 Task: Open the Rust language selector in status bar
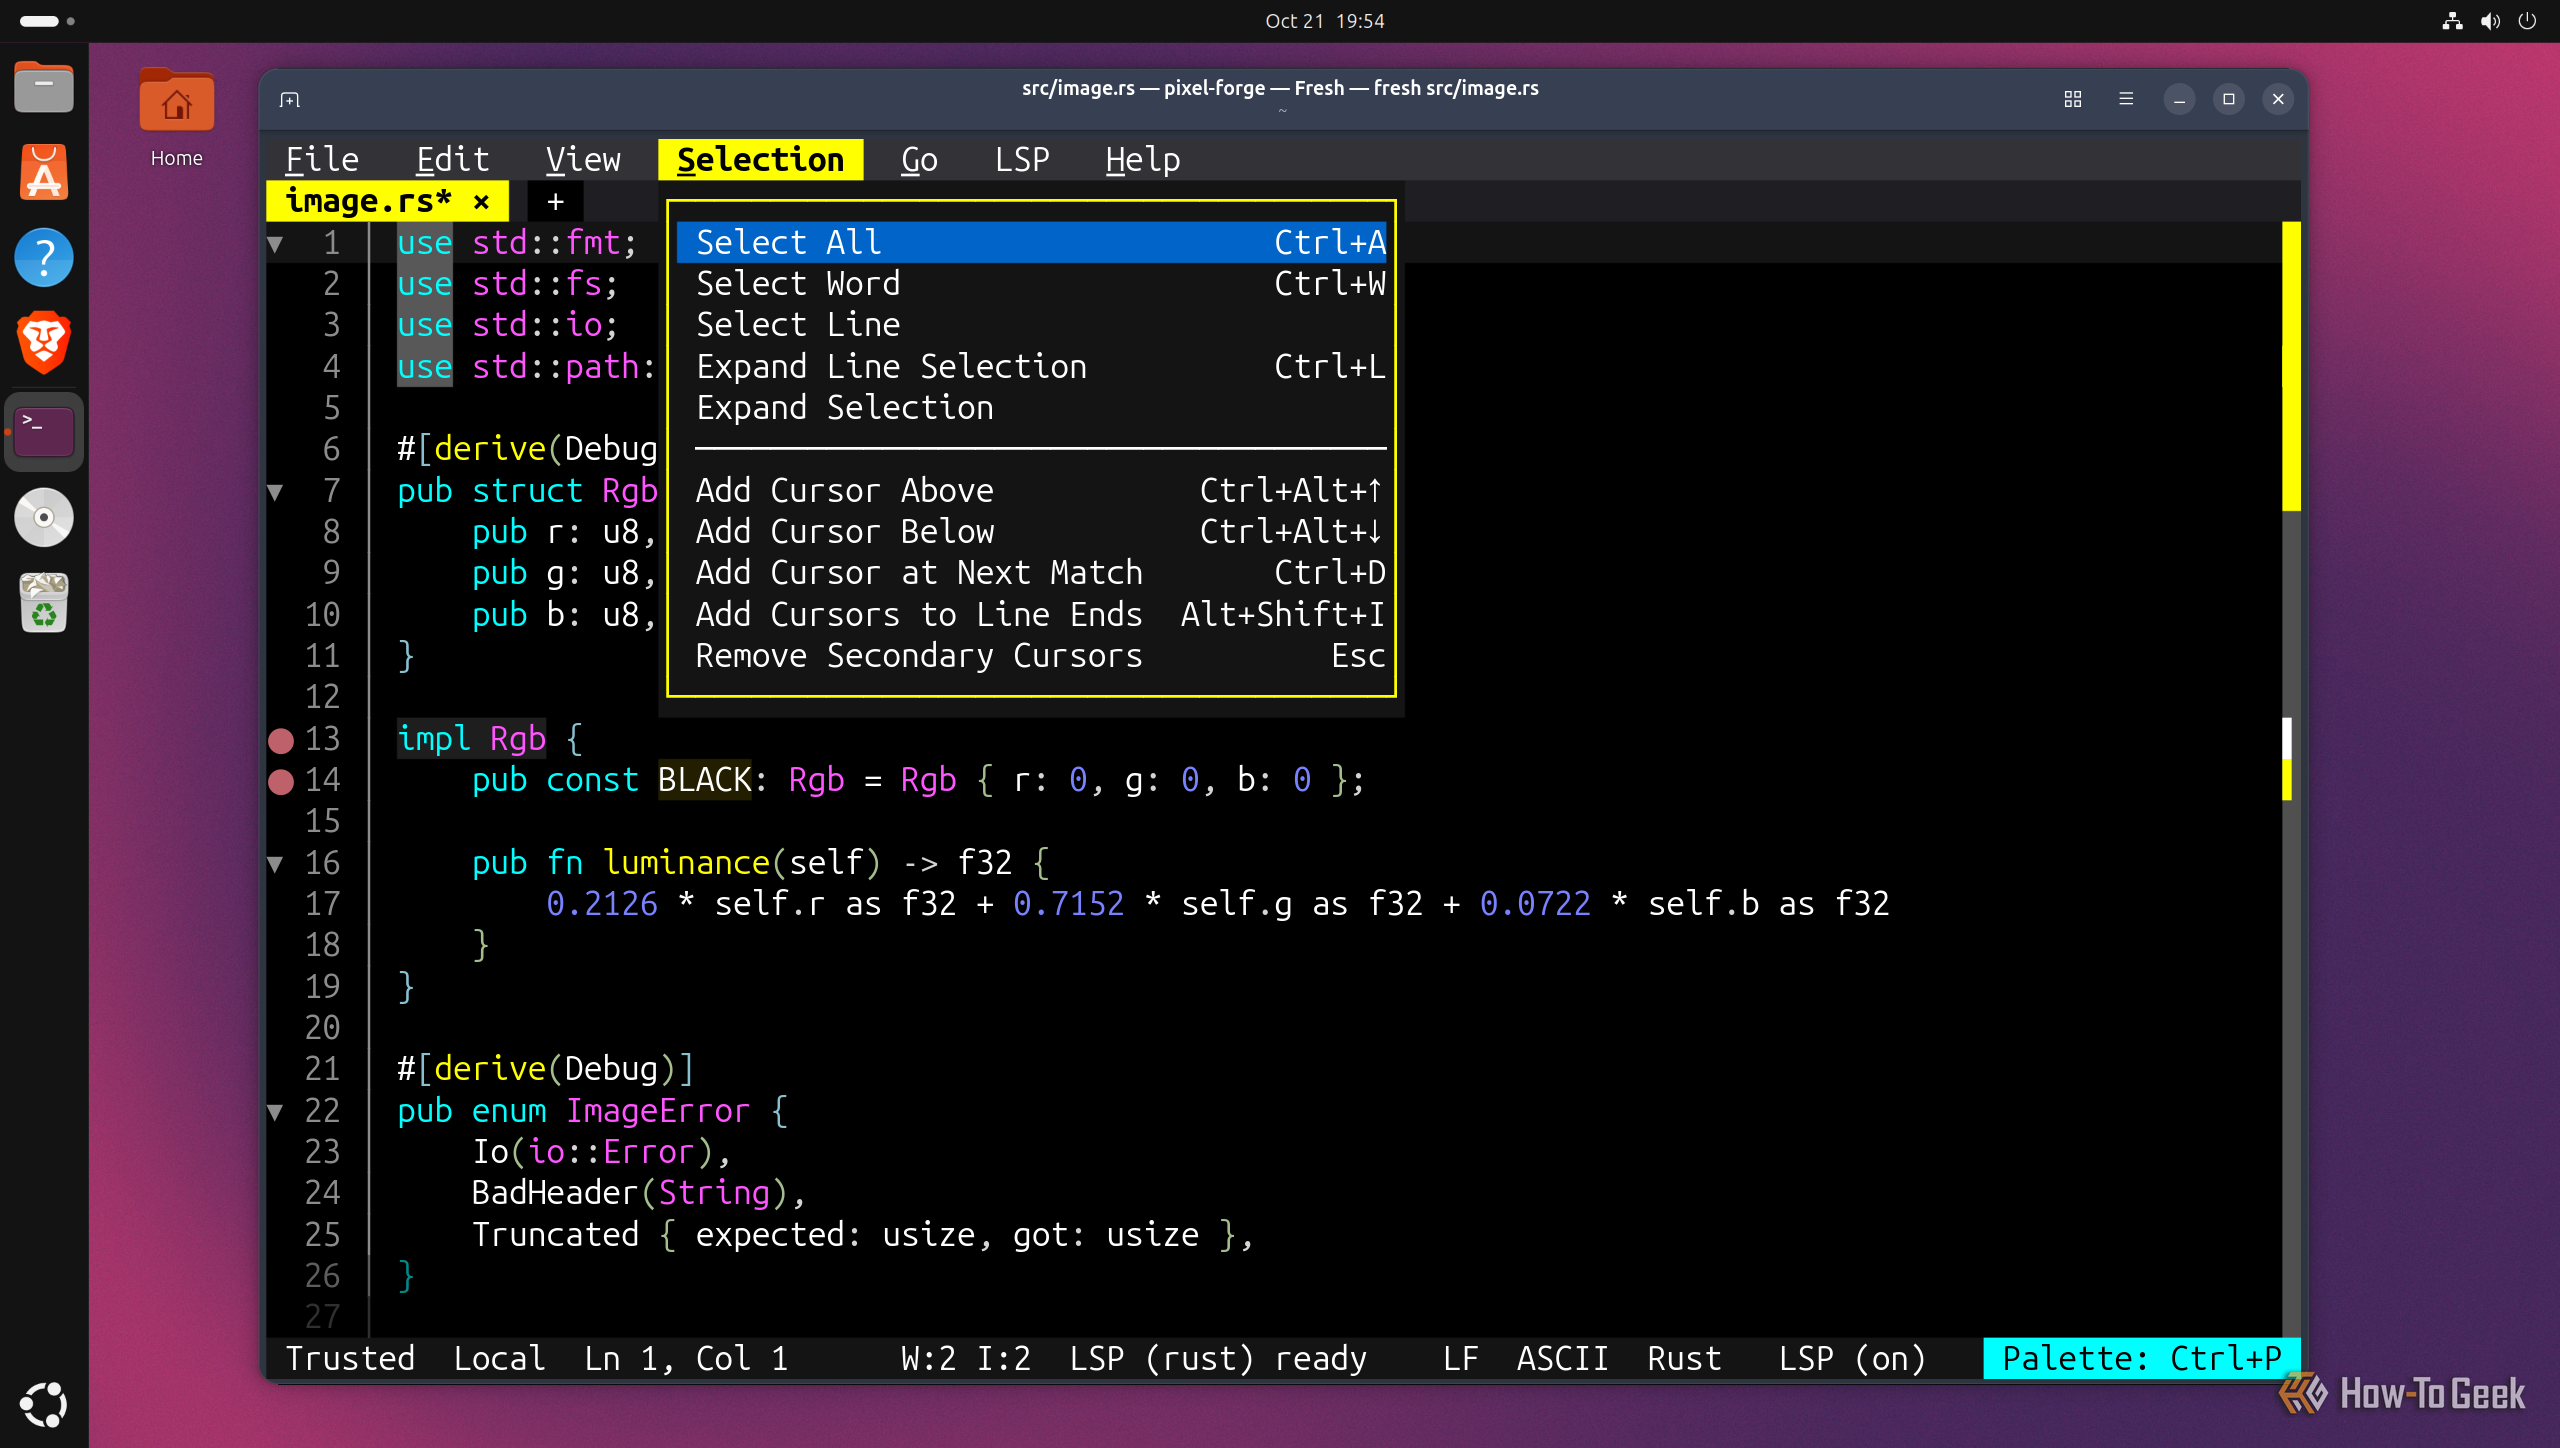pyautogui.click(x=1684, y=1358)
